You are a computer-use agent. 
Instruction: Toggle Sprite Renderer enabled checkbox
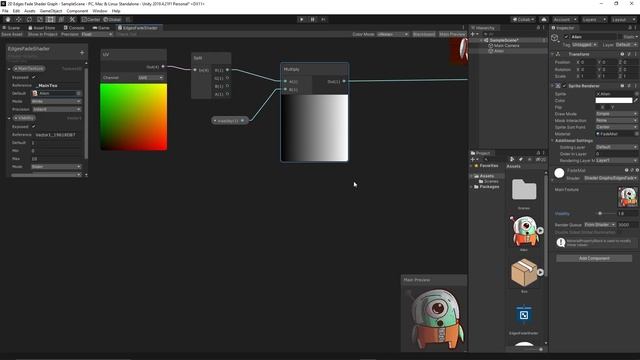tap(564, 86)
